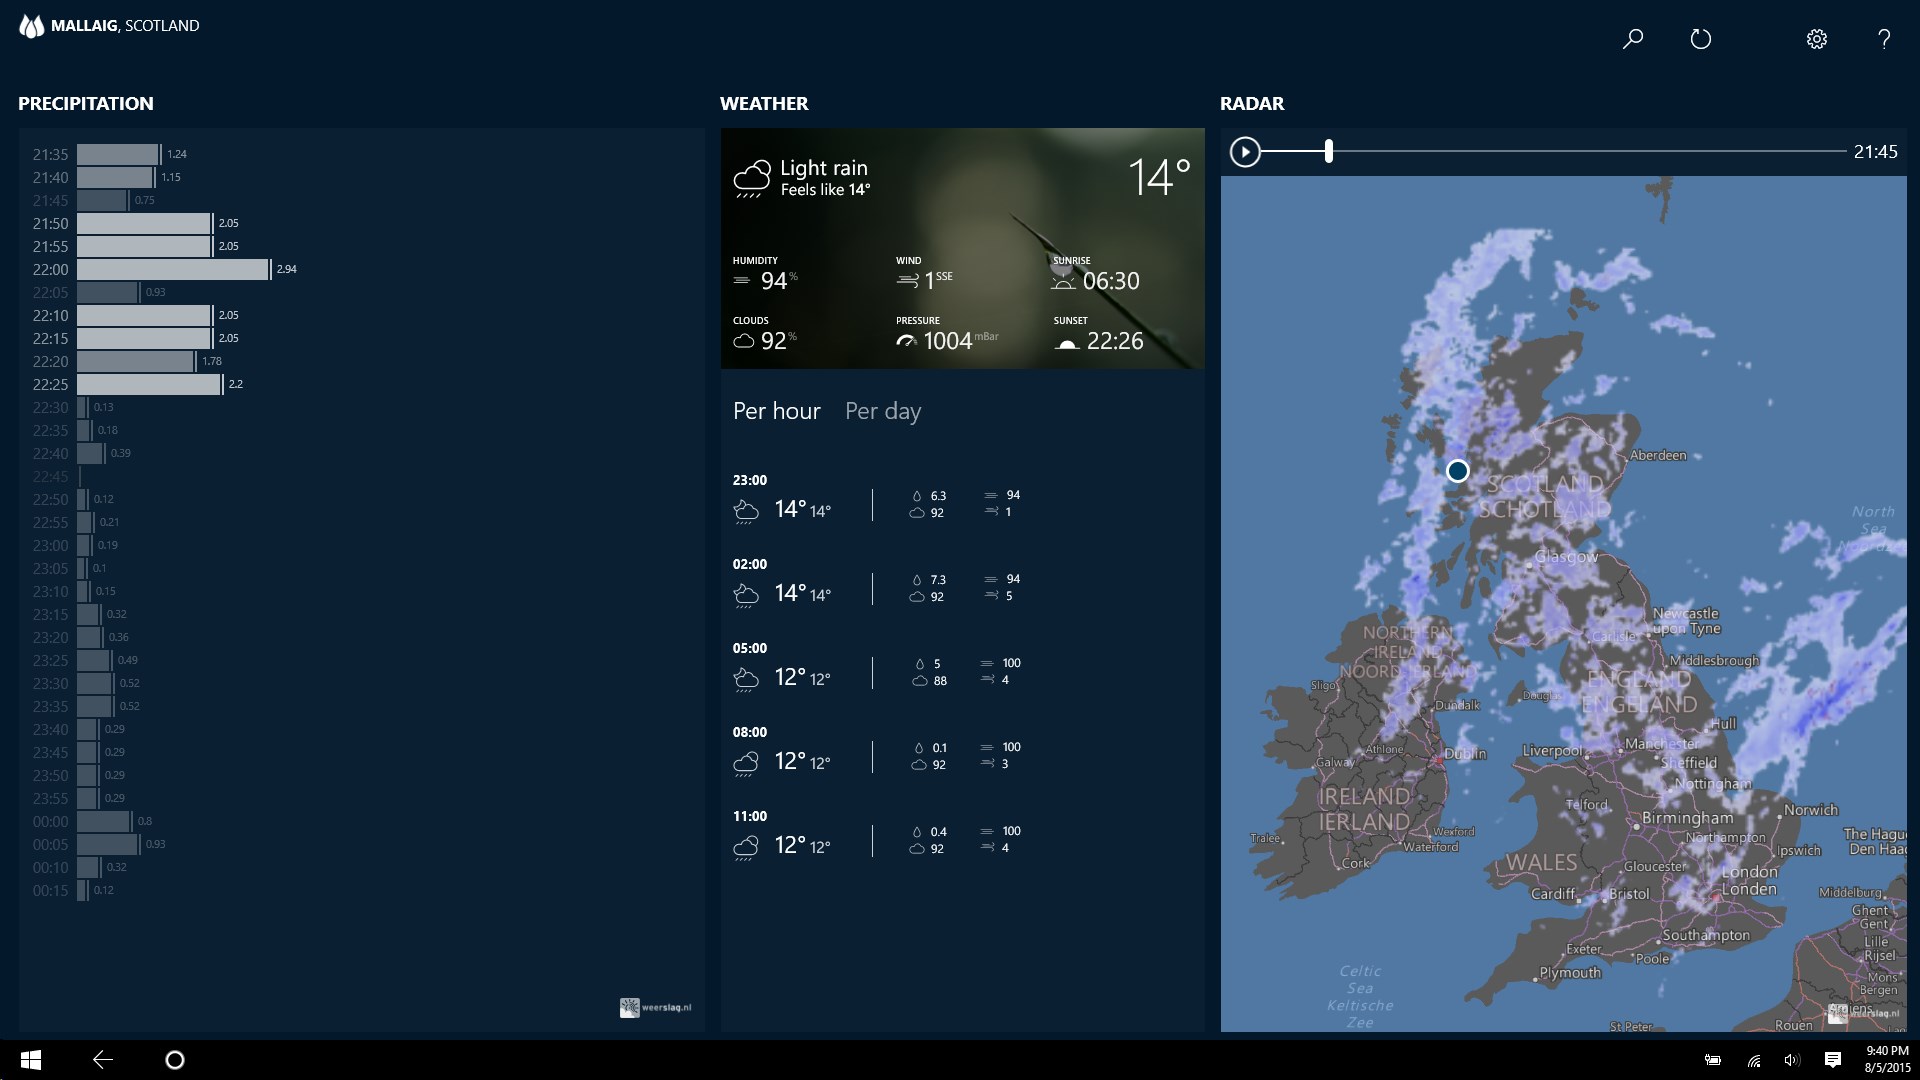
Task: Open the settings gear icon
Action: point(1817,38)
